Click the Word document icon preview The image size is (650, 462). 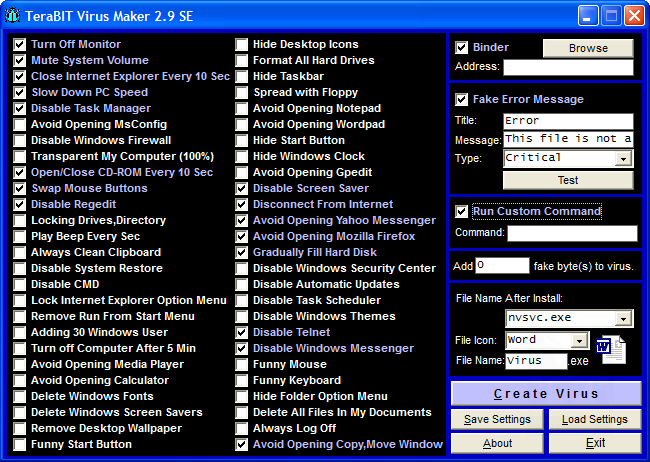pyautogui.click(x=610, y=347)
